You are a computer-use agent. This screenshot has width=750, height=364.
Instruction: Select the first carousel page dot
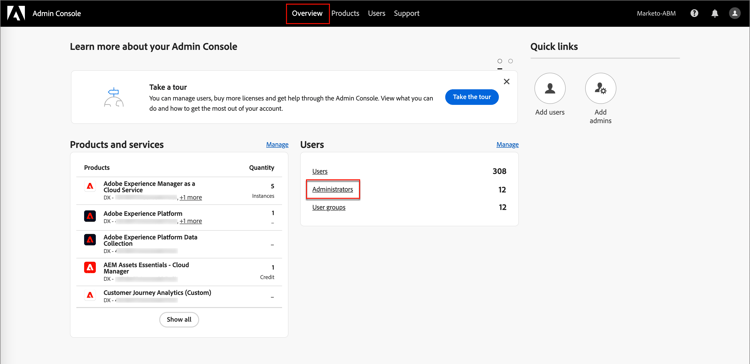[x=500, y=61]
